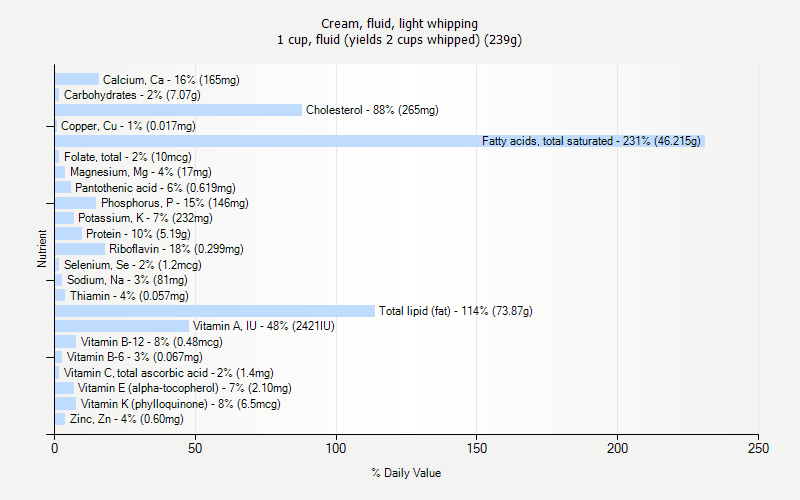This screenshot has width=800, height=500.
Task: Select the Fatty acids, total saturated - 231% label
Action: click(591, 141)
